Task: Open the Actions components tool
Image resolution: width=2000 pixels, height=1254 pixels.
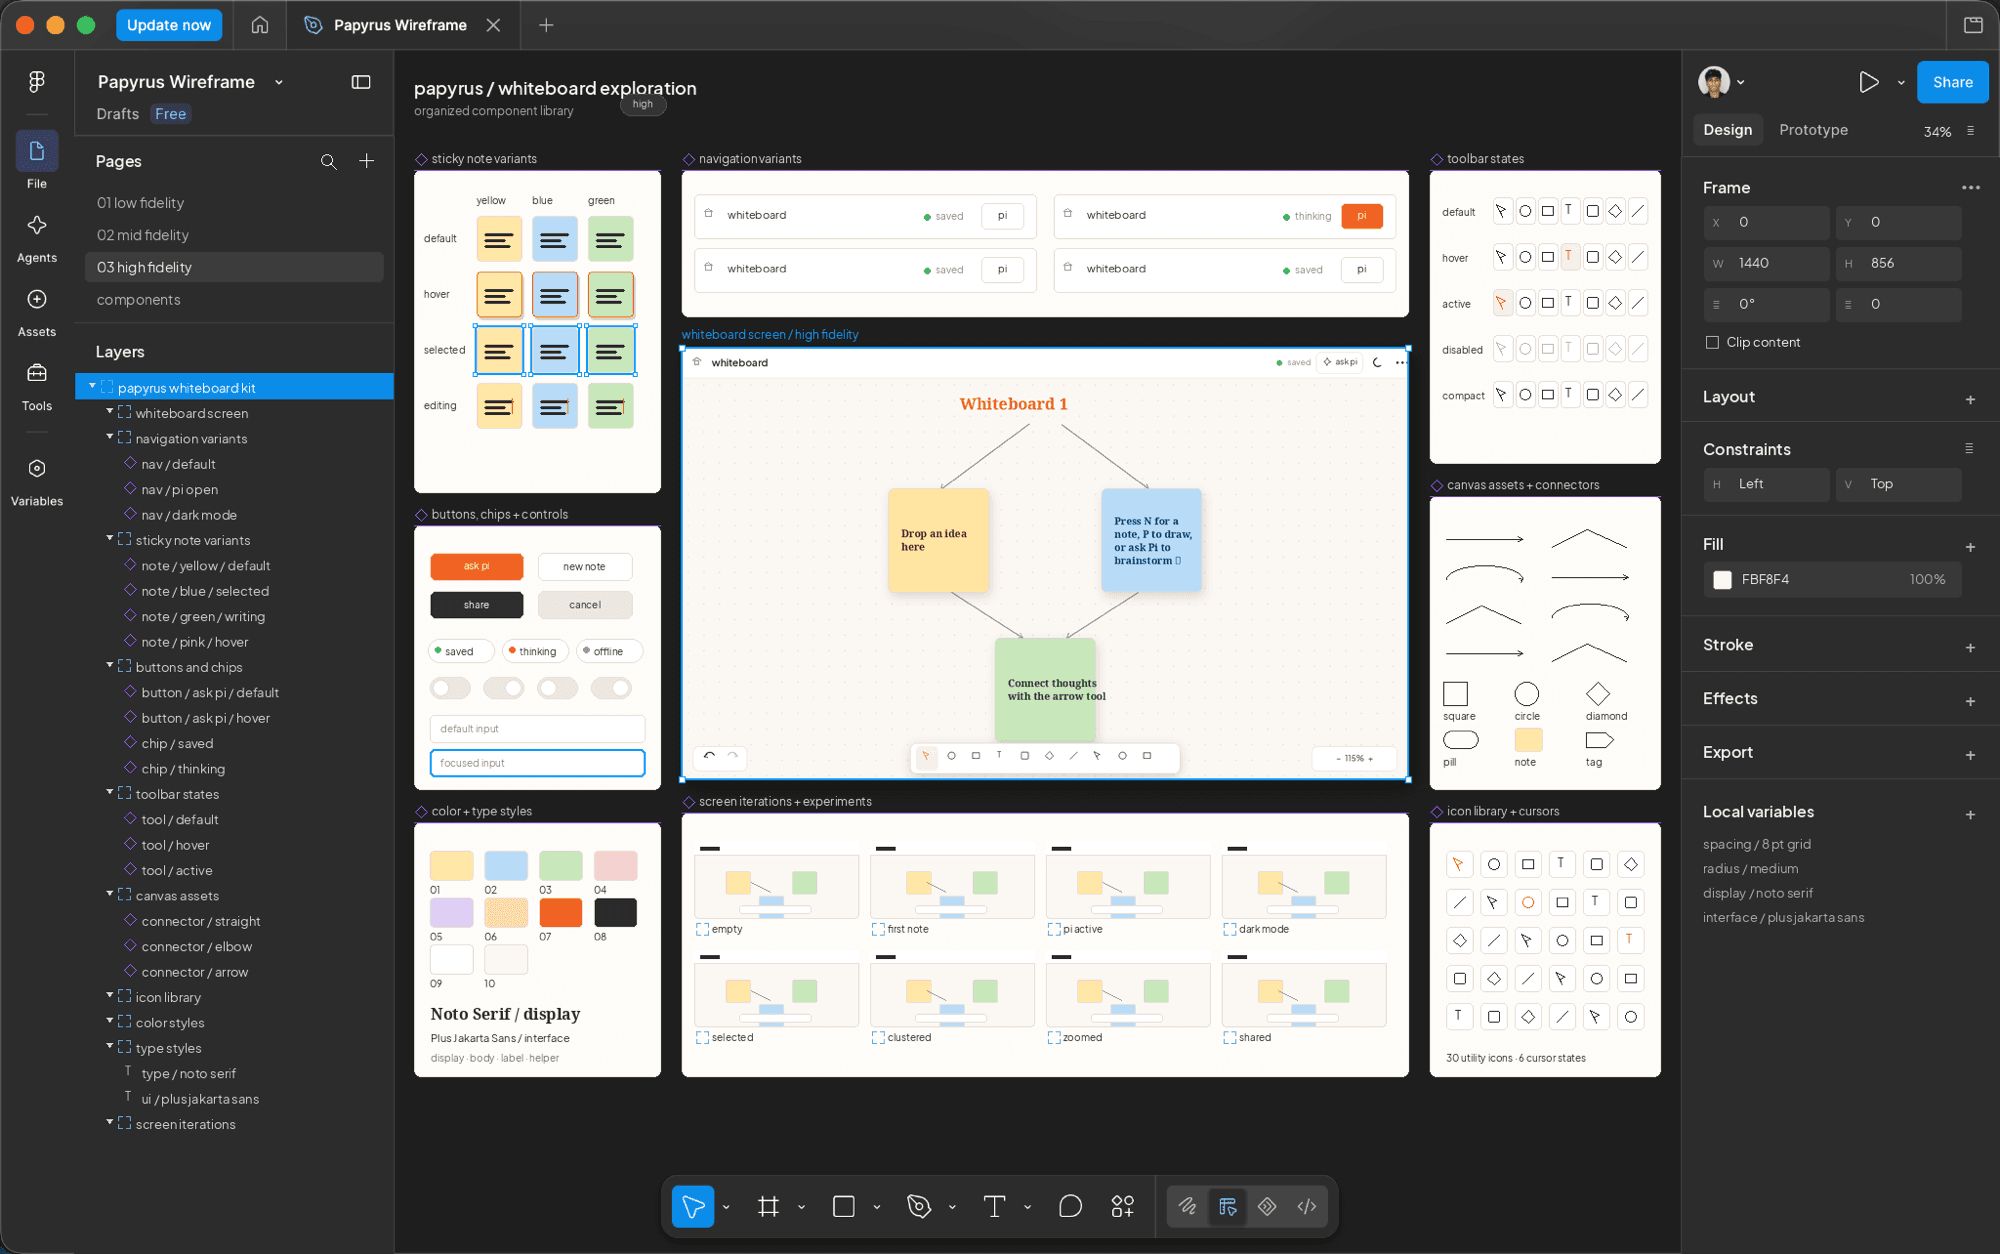Action: coord(1123,1206)
